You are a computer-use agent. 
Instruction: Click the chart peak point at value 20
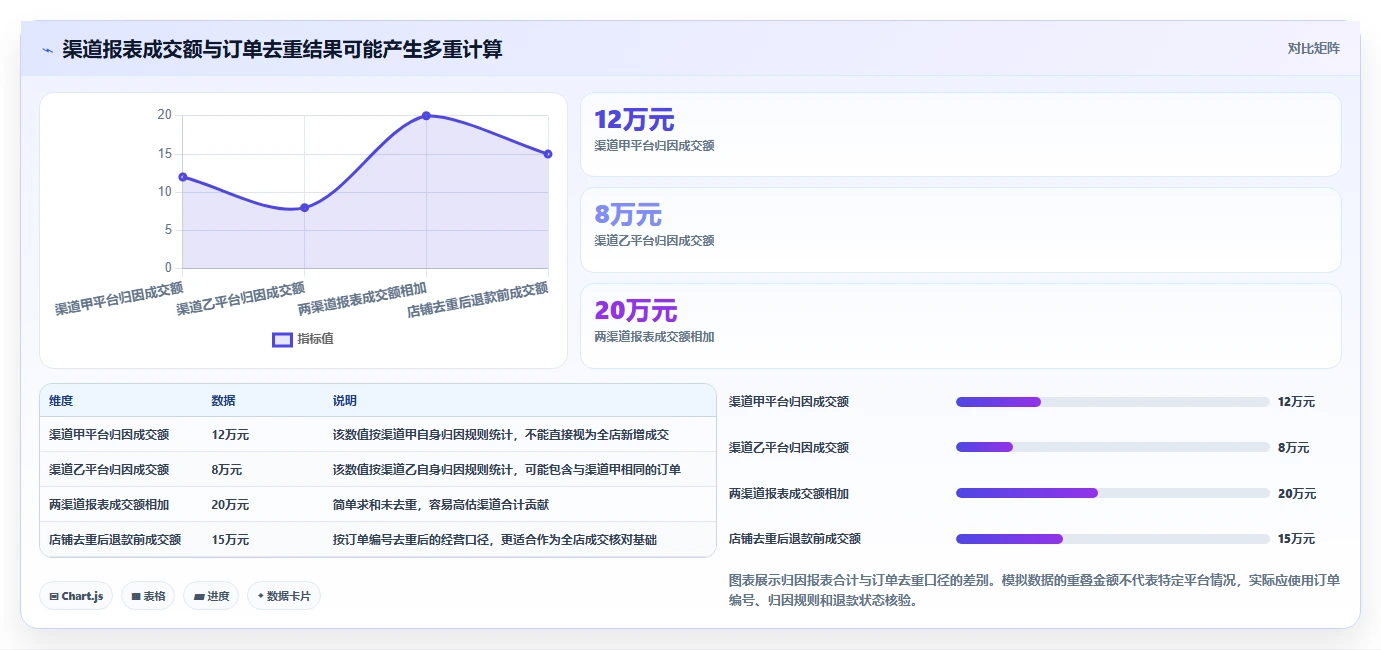click(x=426, y=116)
